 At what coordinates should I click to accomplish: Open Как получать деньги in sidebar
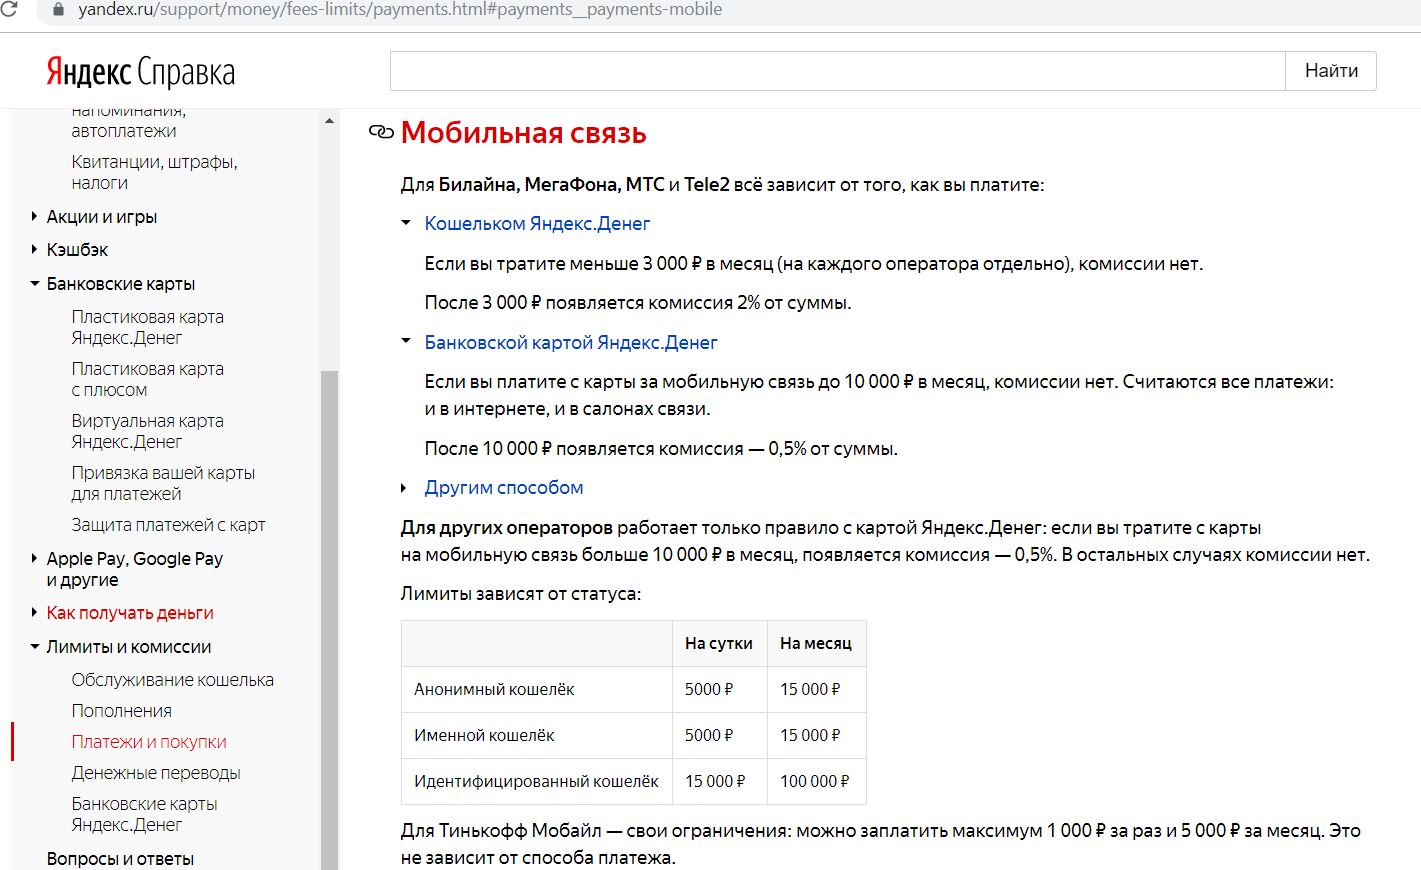click(130, 613)
